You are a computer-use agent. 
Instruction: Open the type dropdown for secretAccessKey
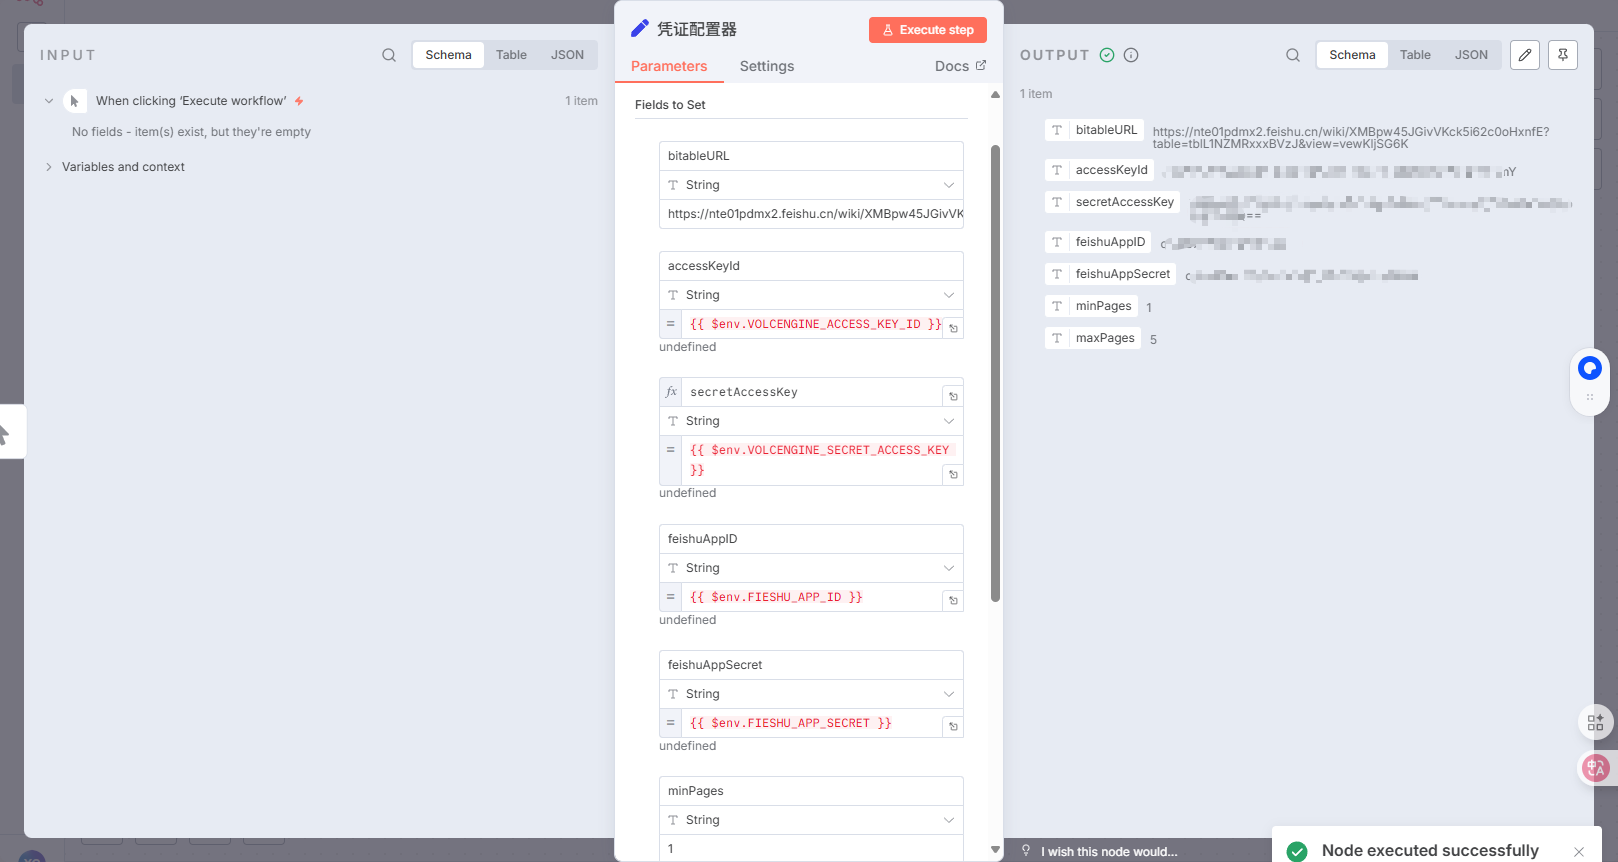[x=811, y=421]
